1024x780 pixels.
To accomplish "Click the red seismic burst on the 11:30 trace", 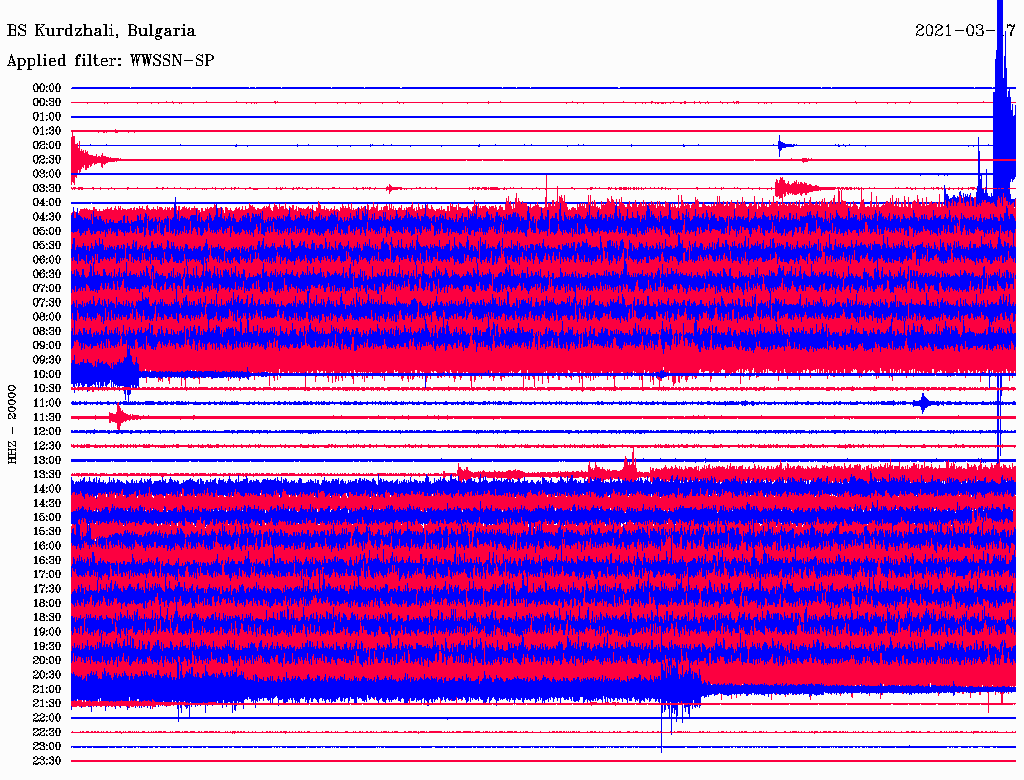I will coord(120,417).
